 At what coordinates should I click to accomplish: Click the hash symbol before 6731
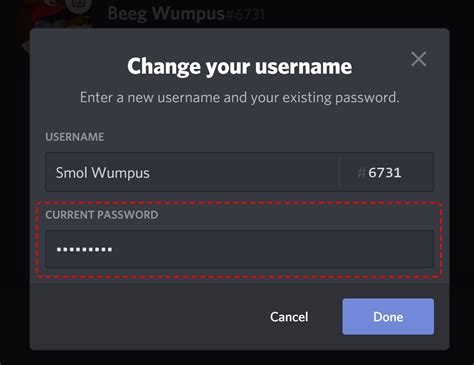pyautogui.click(x=361, y=173)
